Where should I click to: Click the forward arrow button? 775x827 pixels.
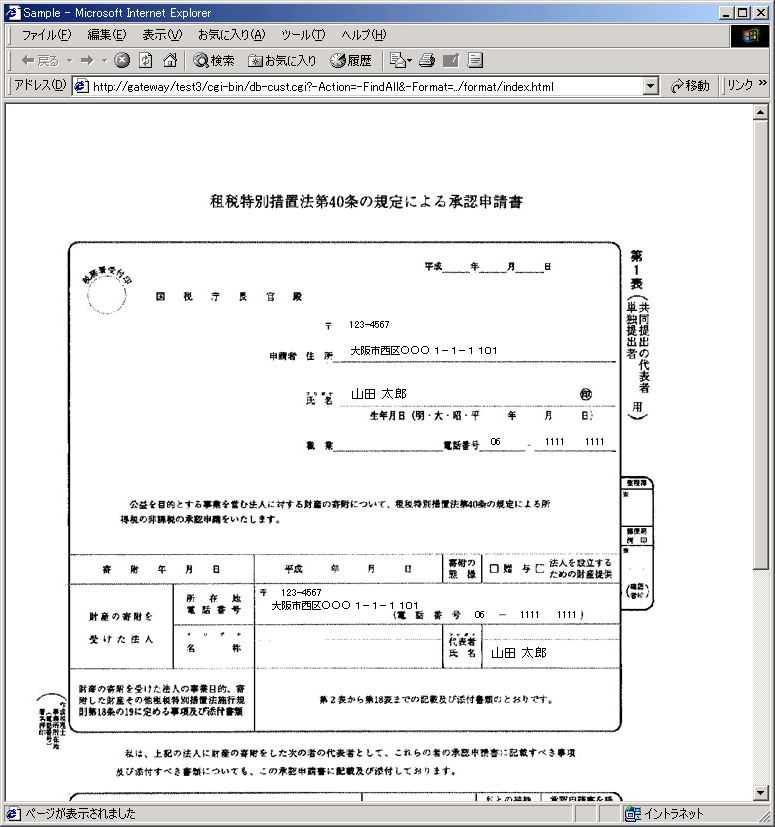pos(87,61)
